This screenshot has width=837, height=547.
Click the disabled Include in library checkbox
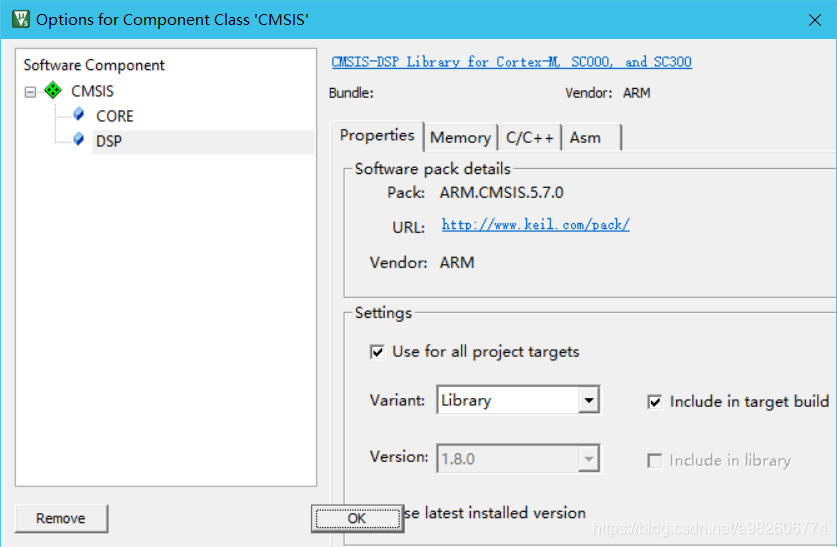click(x=654, y=461)
